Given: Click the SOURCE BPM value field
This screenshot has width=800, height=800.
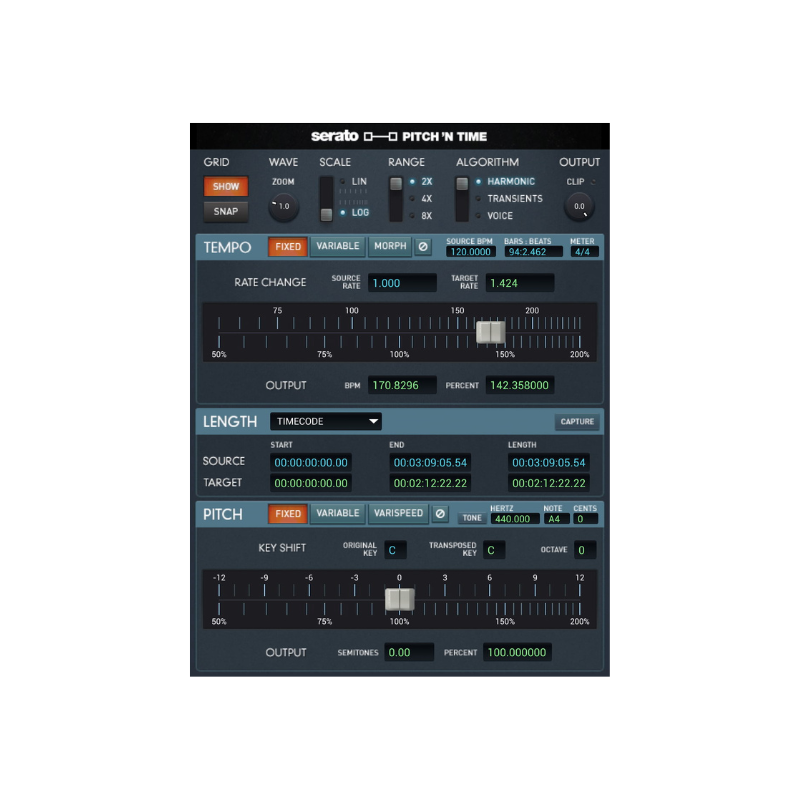Looking at the screenshot, I should [x=470, y=251].
